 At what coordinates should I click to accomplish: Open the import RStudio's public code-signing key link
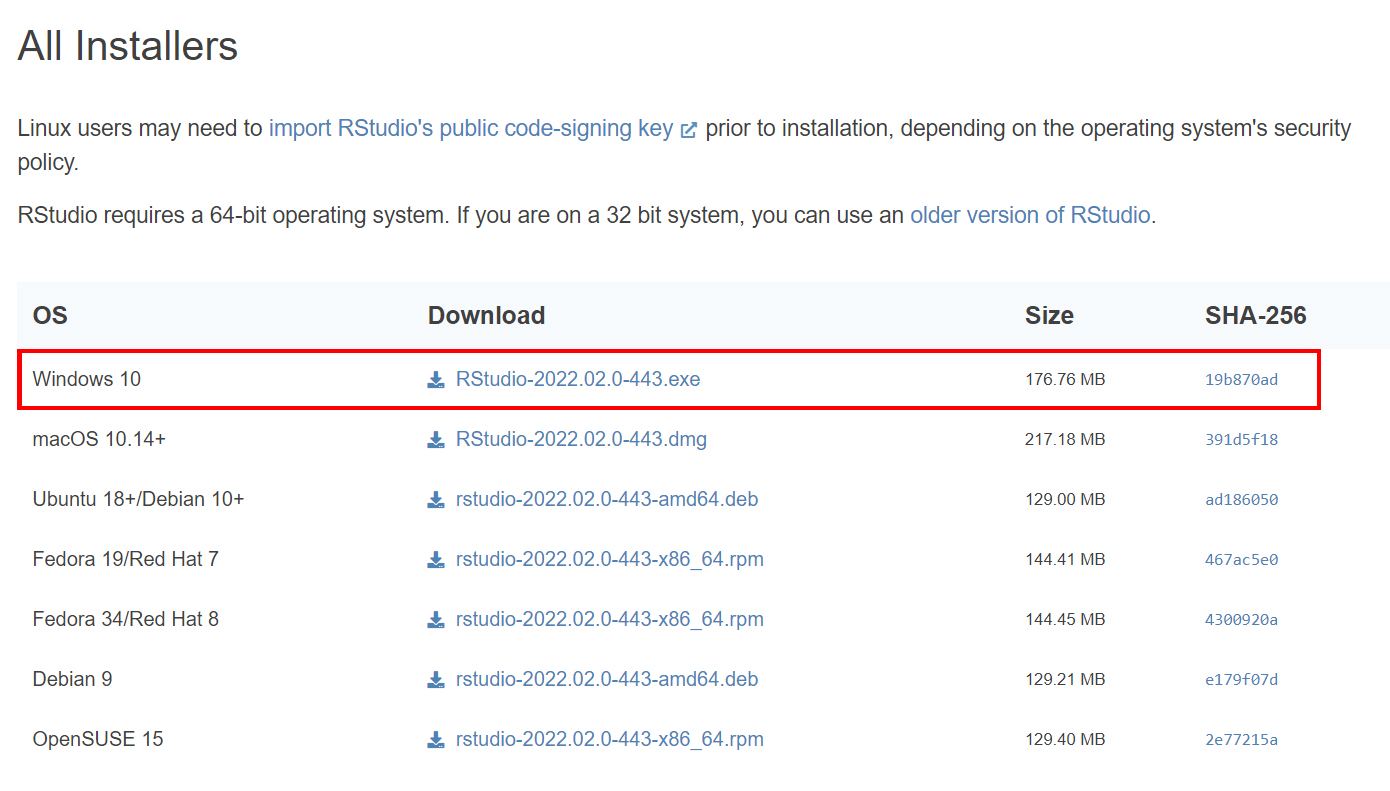[471, 128]
